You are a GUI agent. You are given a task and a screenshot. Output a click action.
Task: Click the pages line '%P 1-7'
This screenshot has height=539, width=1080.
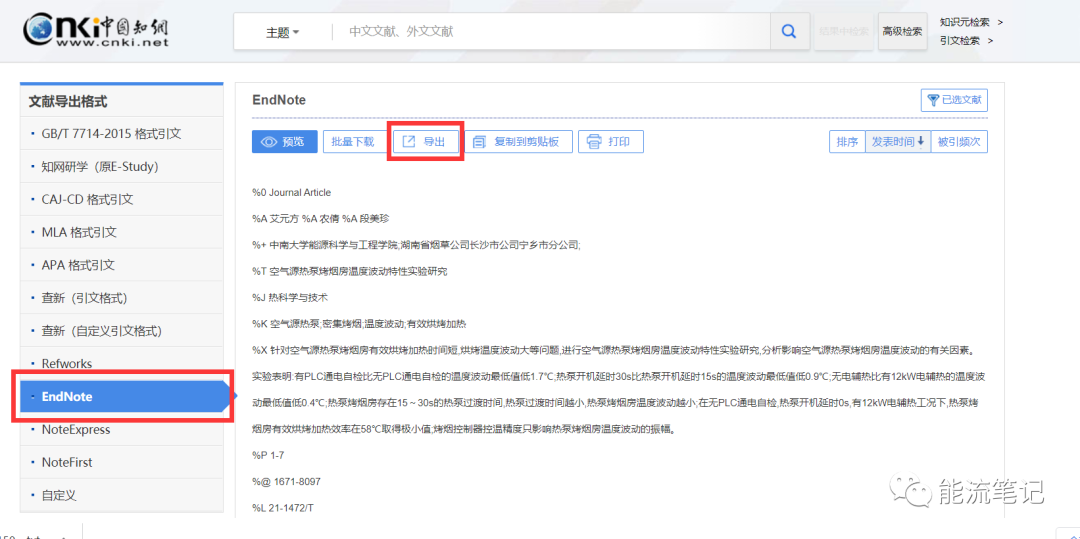tap(268, 456)
